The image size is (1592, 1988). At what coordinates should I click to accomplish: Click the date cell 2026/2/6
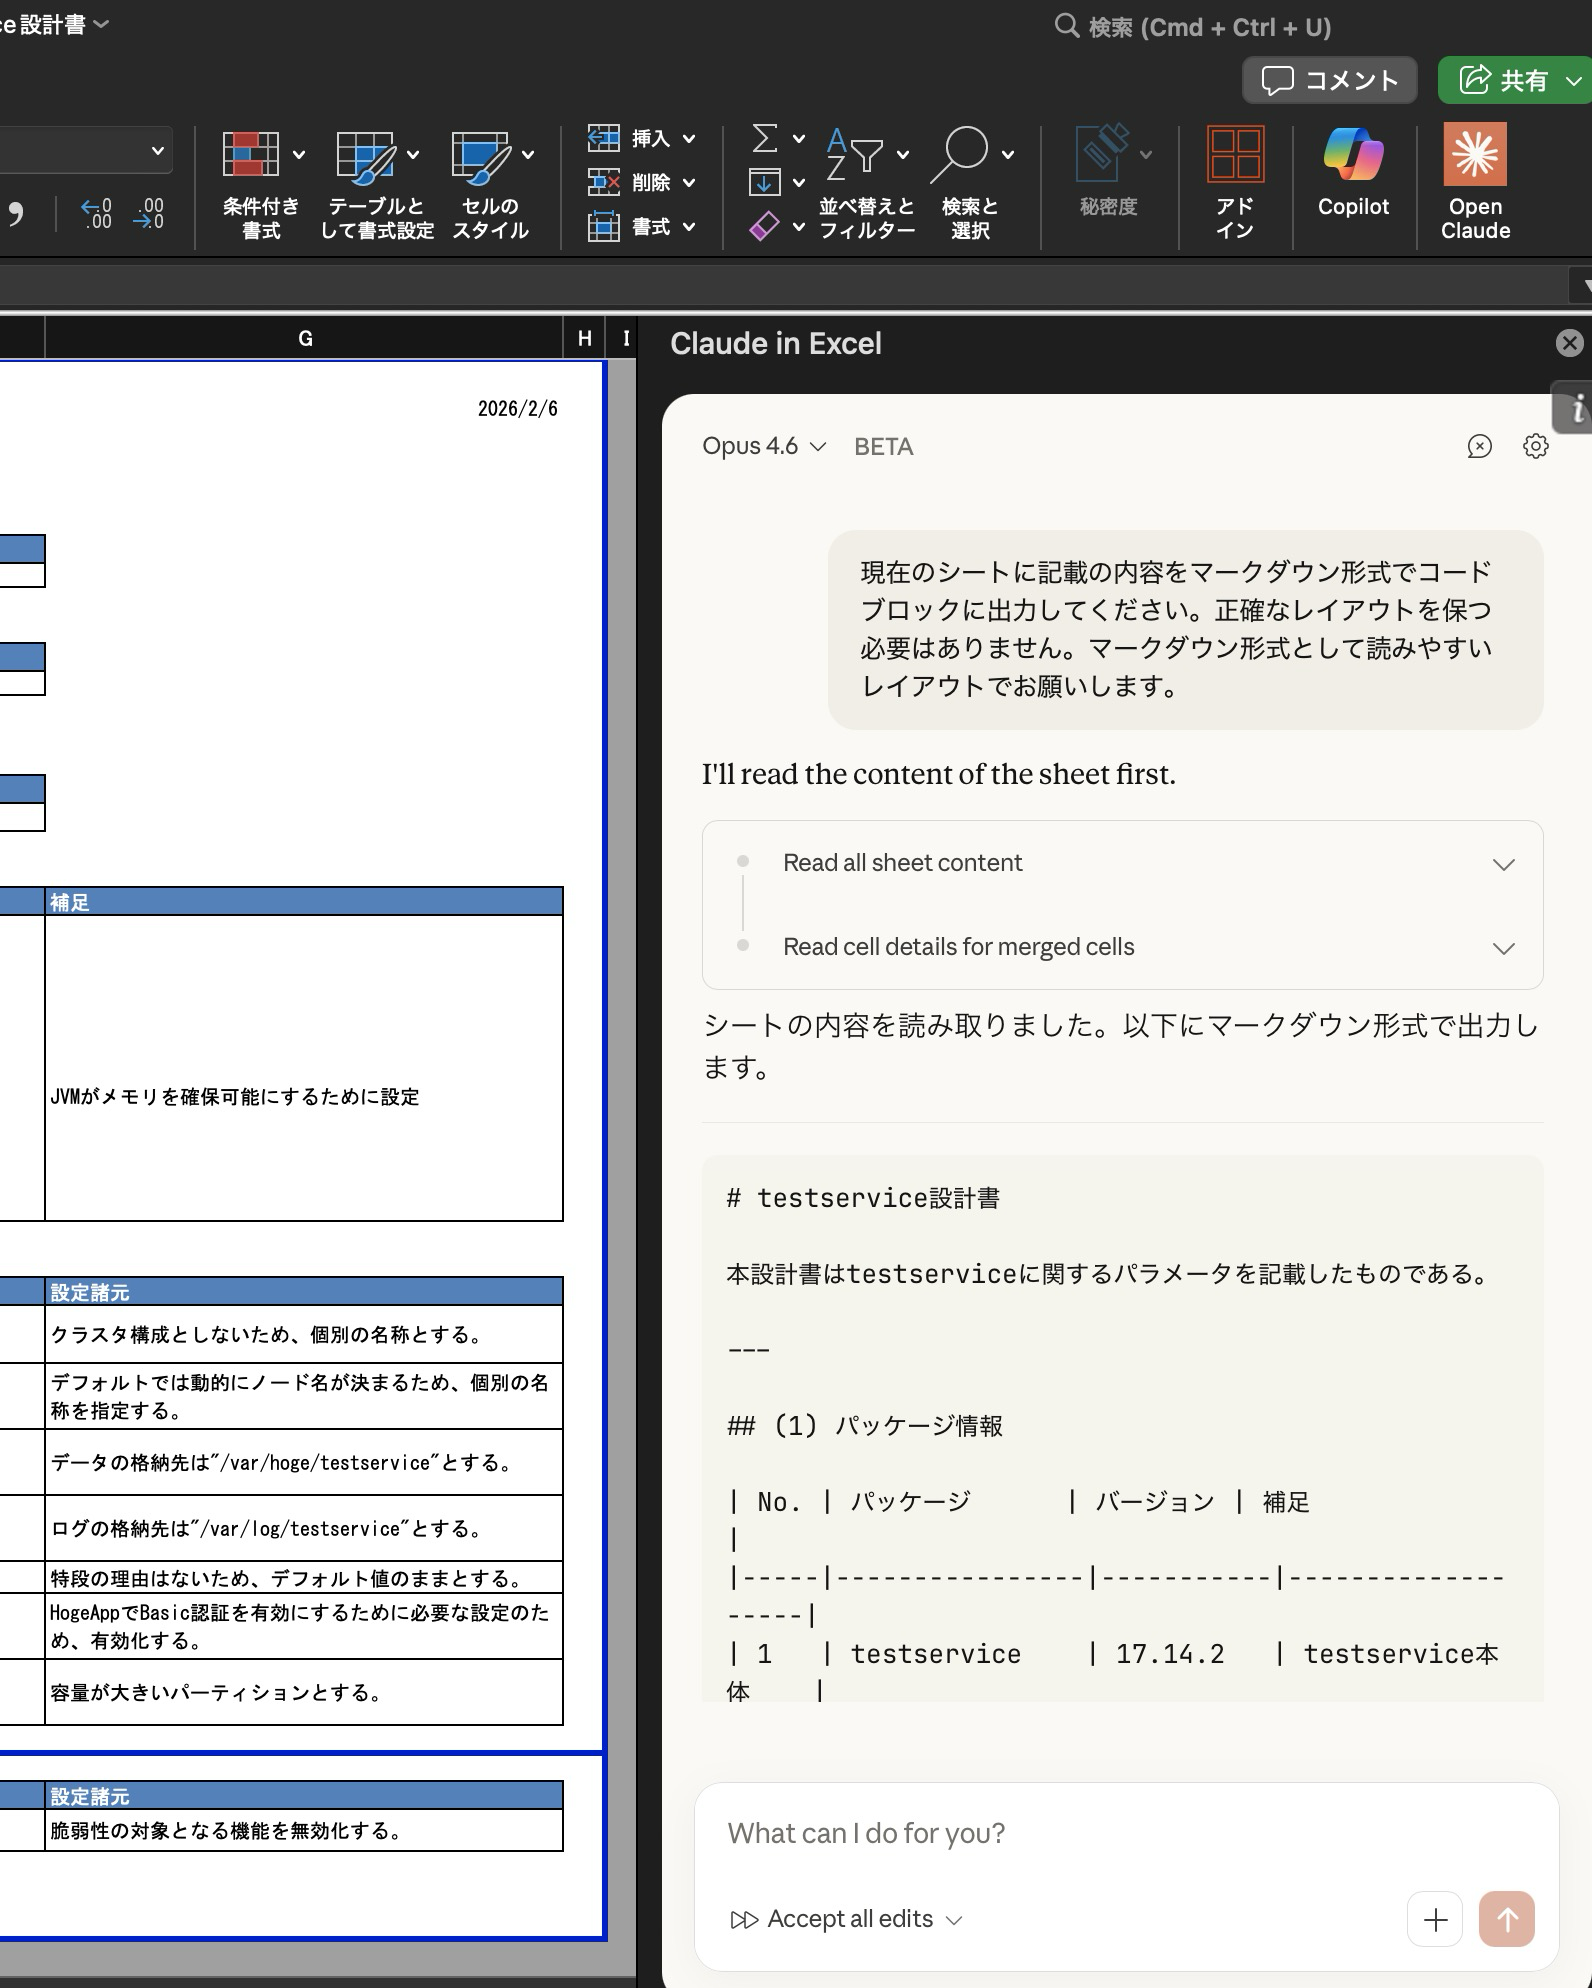pyautogui.click(x=517, y=408)
